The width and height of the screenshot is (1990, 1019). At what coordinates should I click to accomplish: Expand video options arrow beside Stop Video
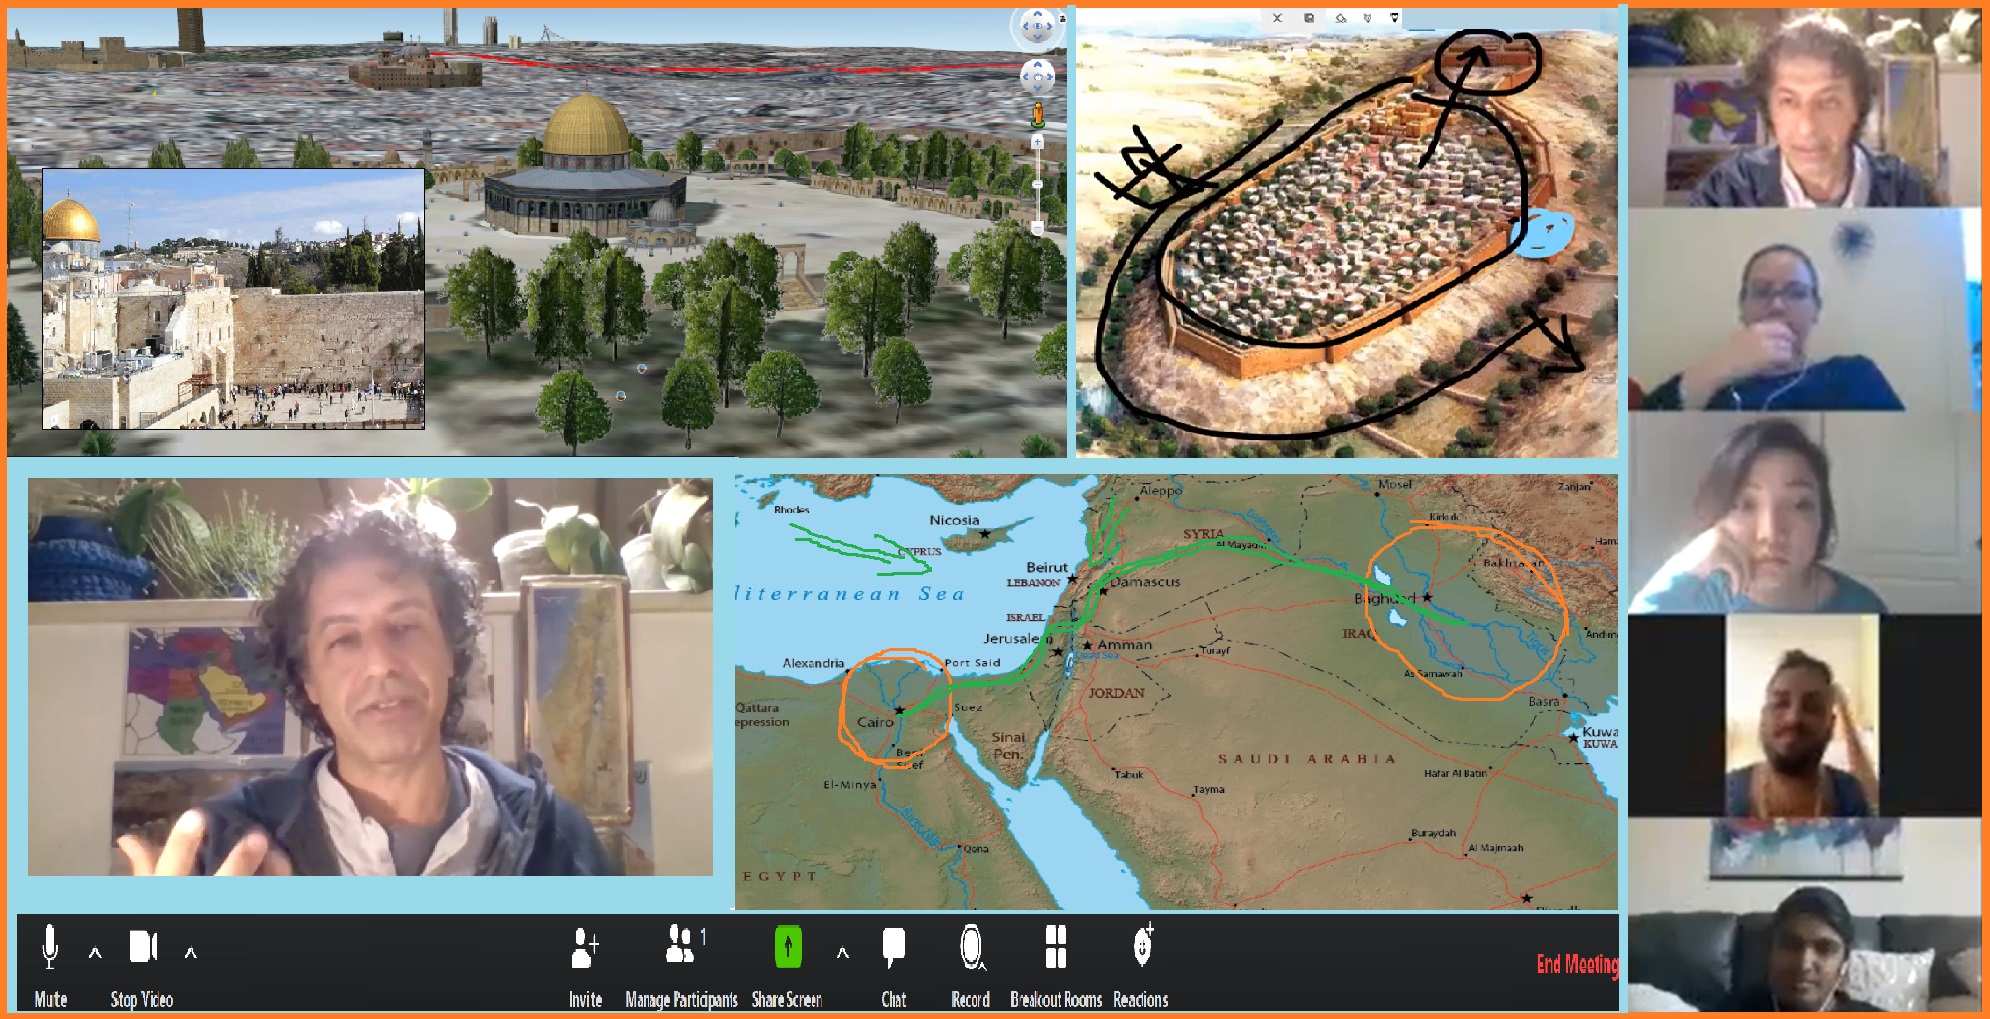[190, 953]
